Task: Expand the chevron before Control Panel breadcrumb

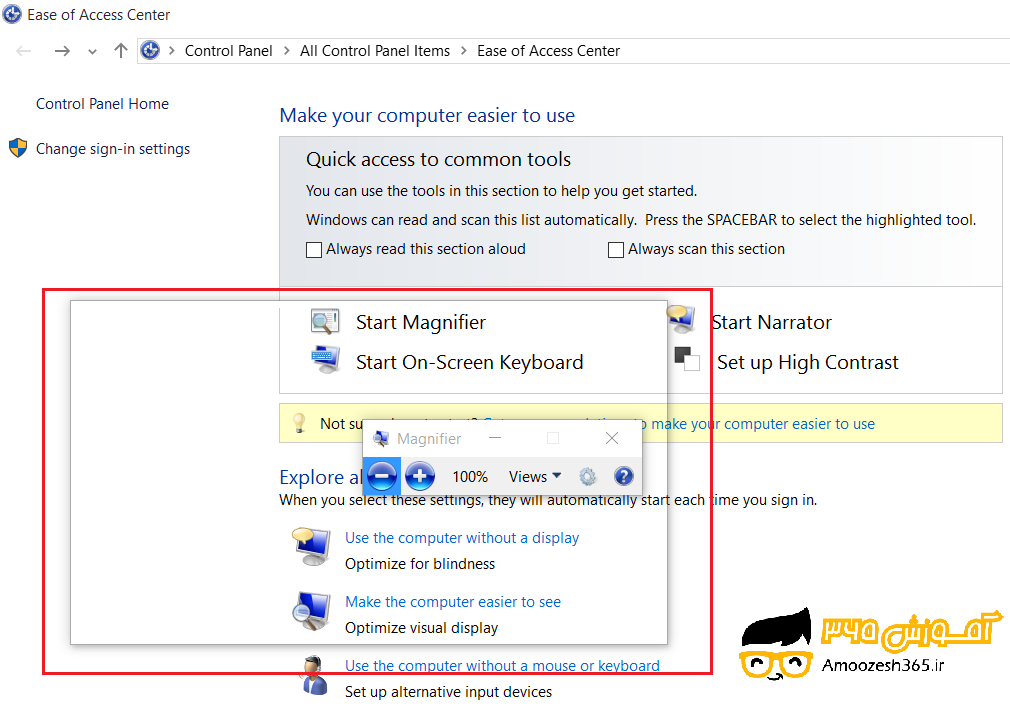Action: click(171, 50)
